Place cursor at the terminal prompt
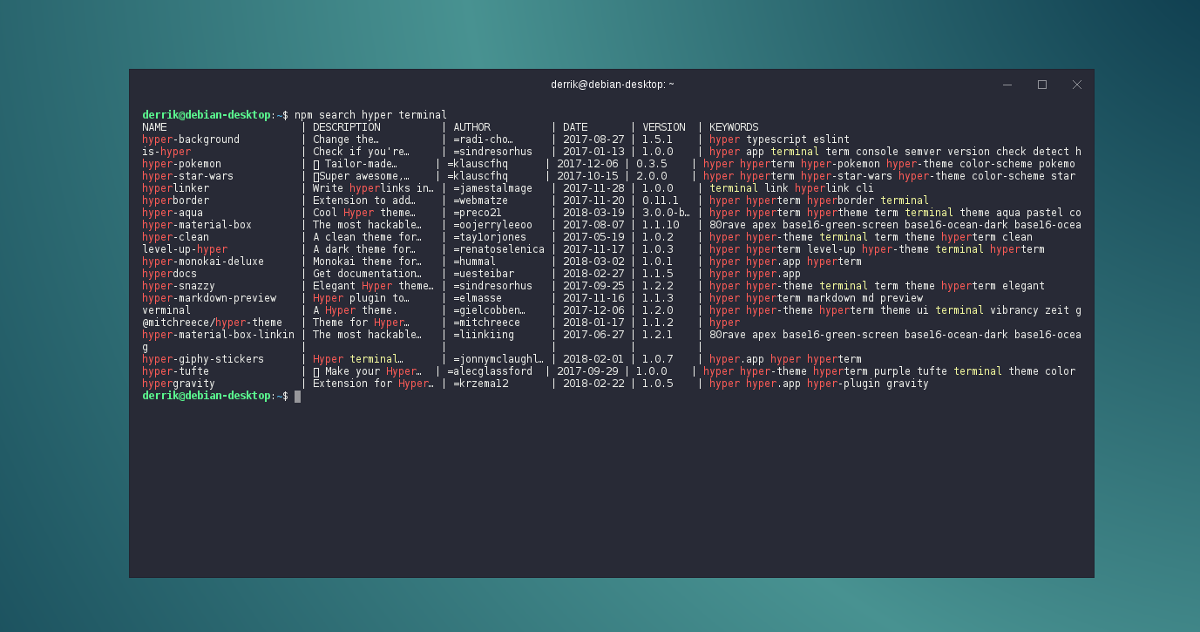1200x632 pixels. [297, 396]
